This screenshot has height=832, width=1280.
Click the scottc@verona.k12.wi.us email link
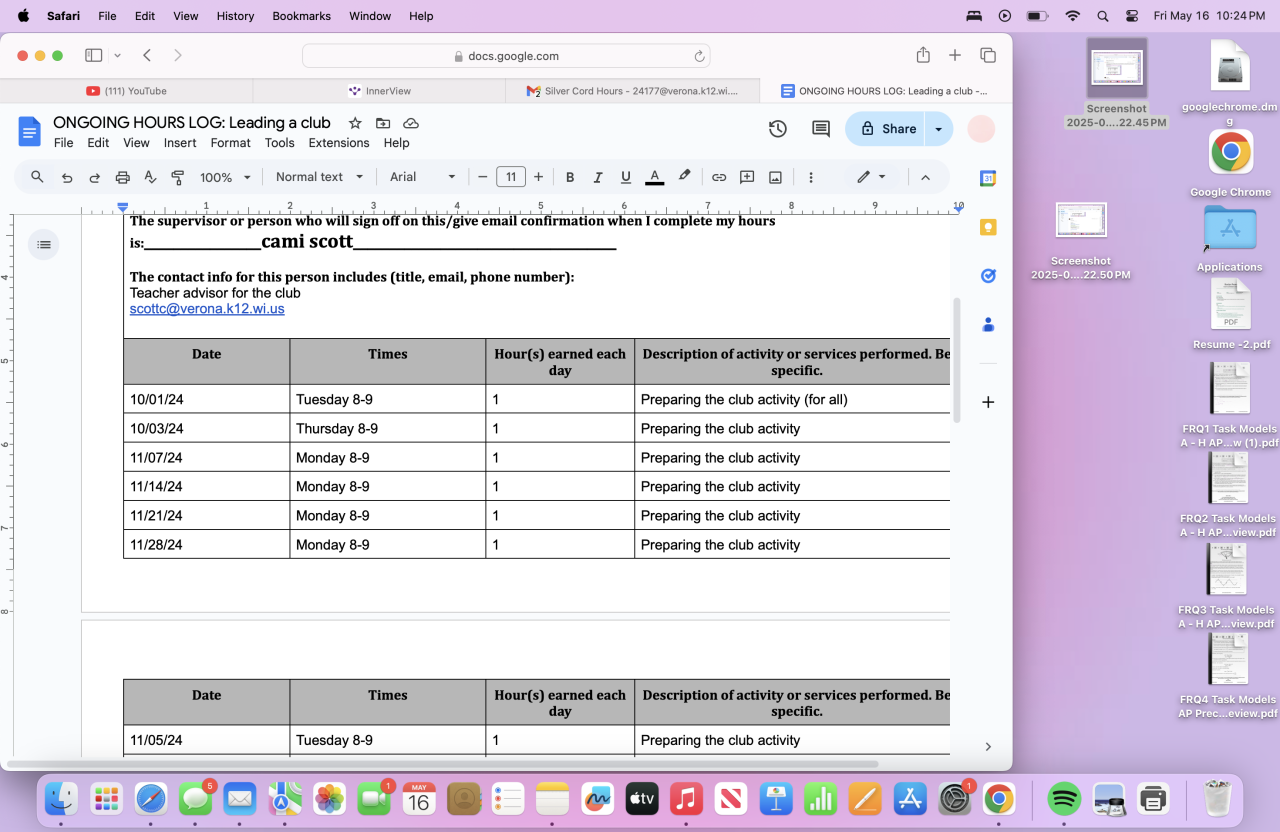click(207, 309)
